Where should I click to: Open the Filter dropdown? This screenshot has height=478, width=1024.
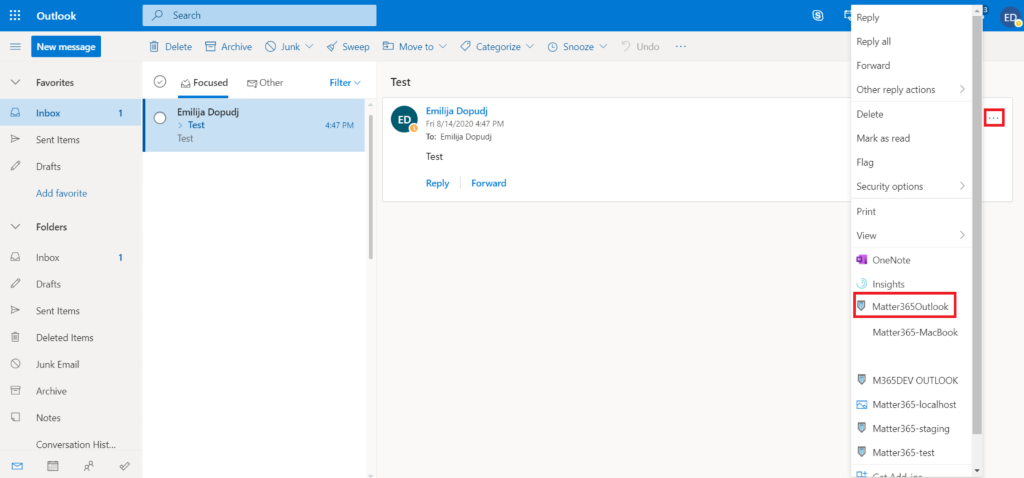pyautogui.click(x=345, y=83)
